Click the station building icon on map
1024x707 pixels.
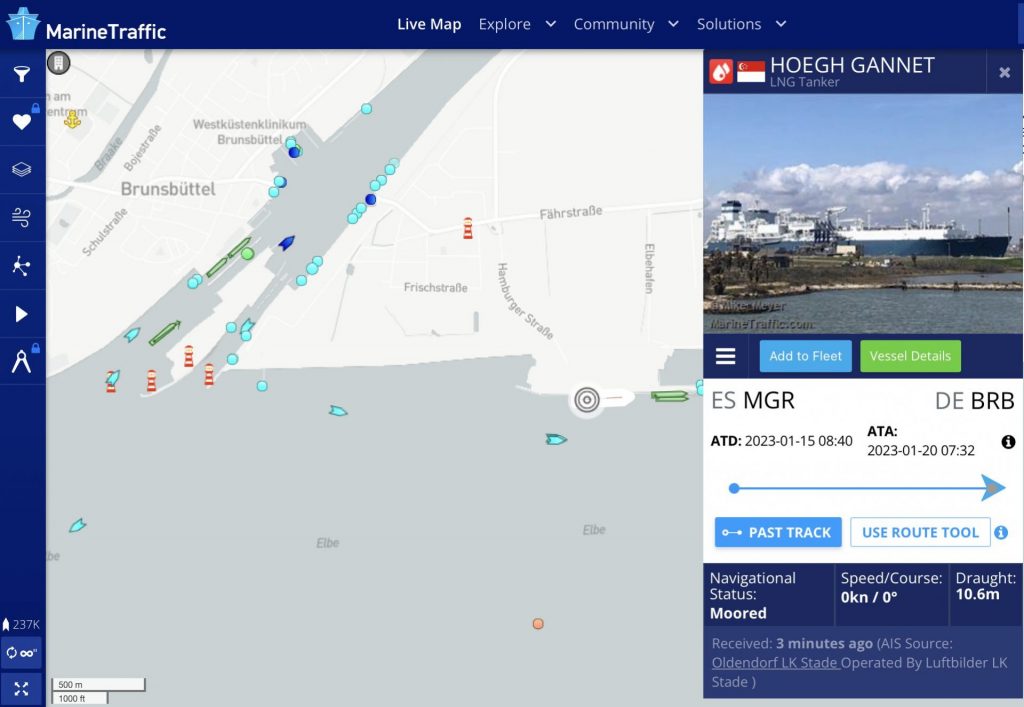(x=59, y=63)
